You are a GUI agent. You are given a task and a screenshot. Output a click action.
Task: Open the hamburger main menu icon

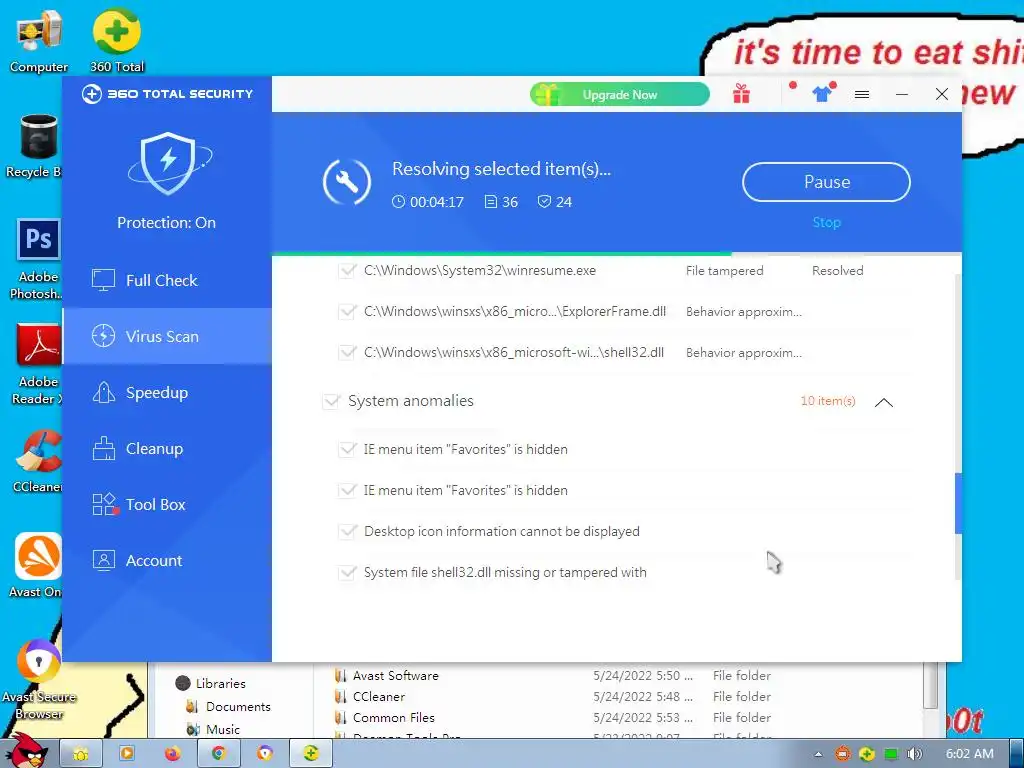click(x=862, y=95)
